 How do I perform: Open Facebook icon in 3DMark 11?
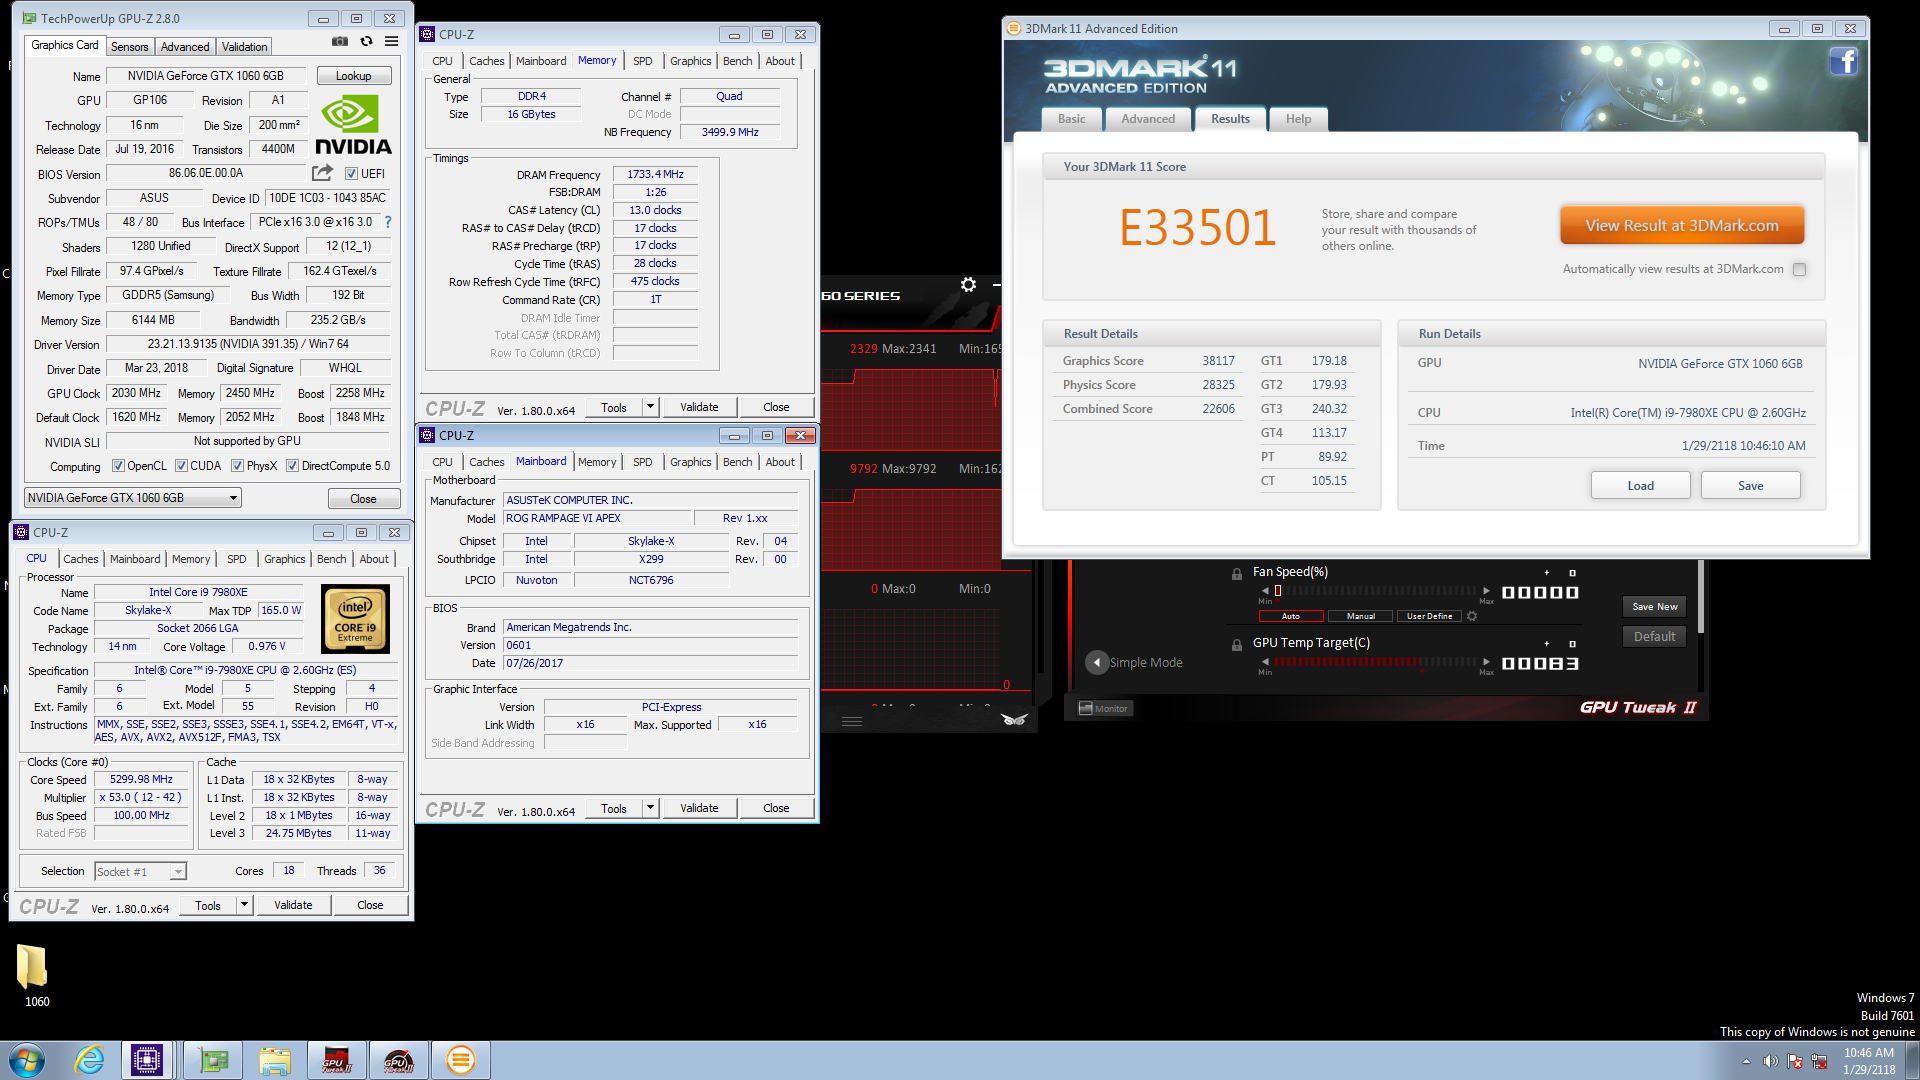[x=1844, y=62]
